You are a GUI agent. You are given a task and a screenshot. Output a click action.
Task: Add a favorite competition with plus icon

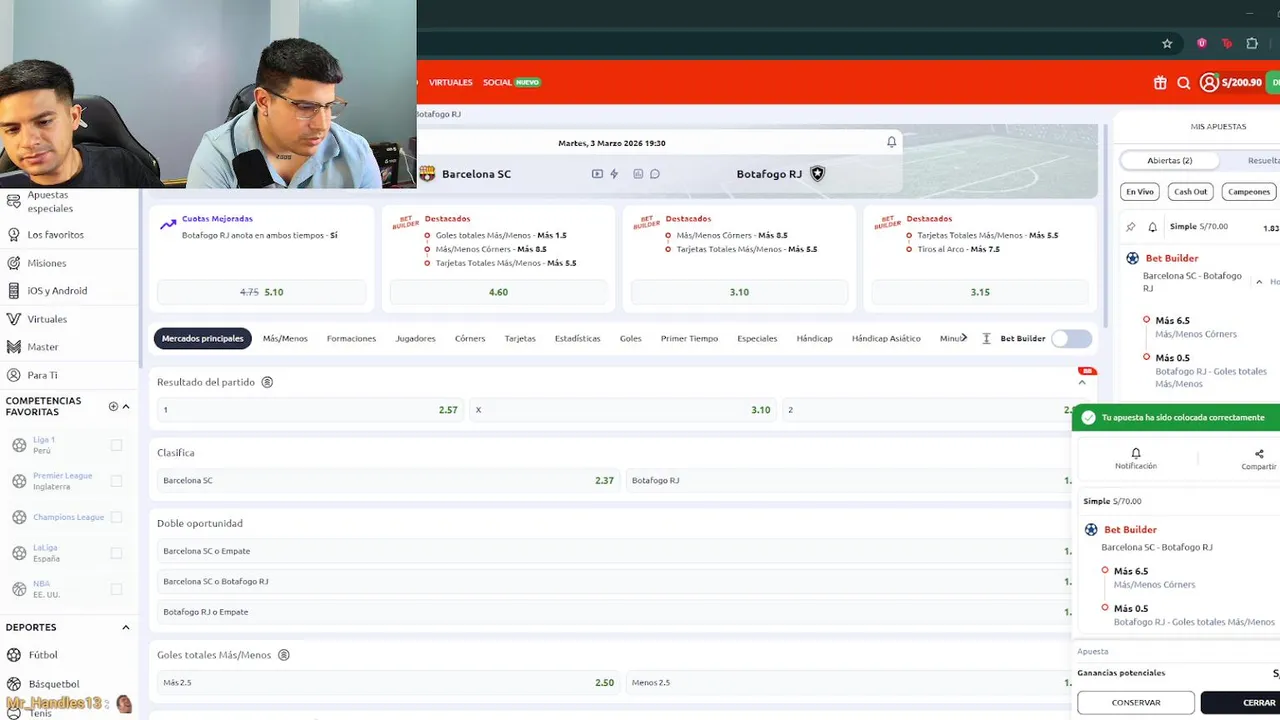click(113, 406)
